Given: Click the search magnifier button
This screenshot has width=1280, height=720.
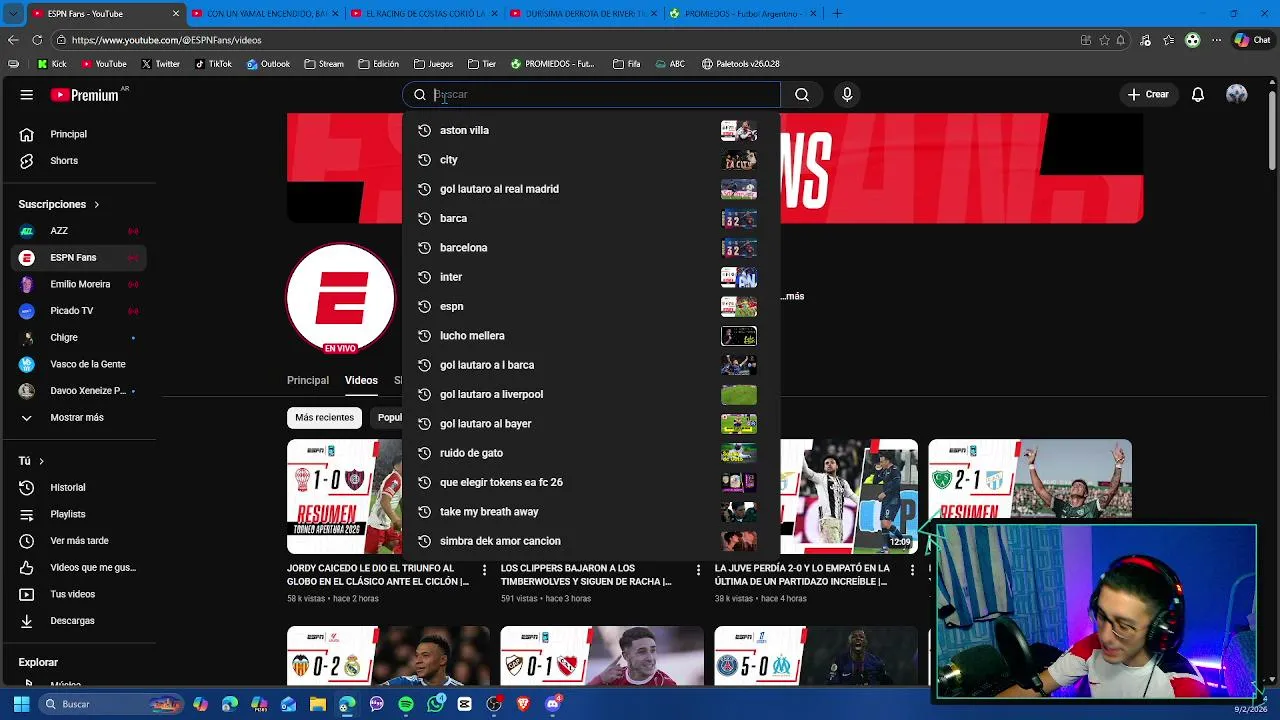Looking at the screenshot, I should pos(802,95).
